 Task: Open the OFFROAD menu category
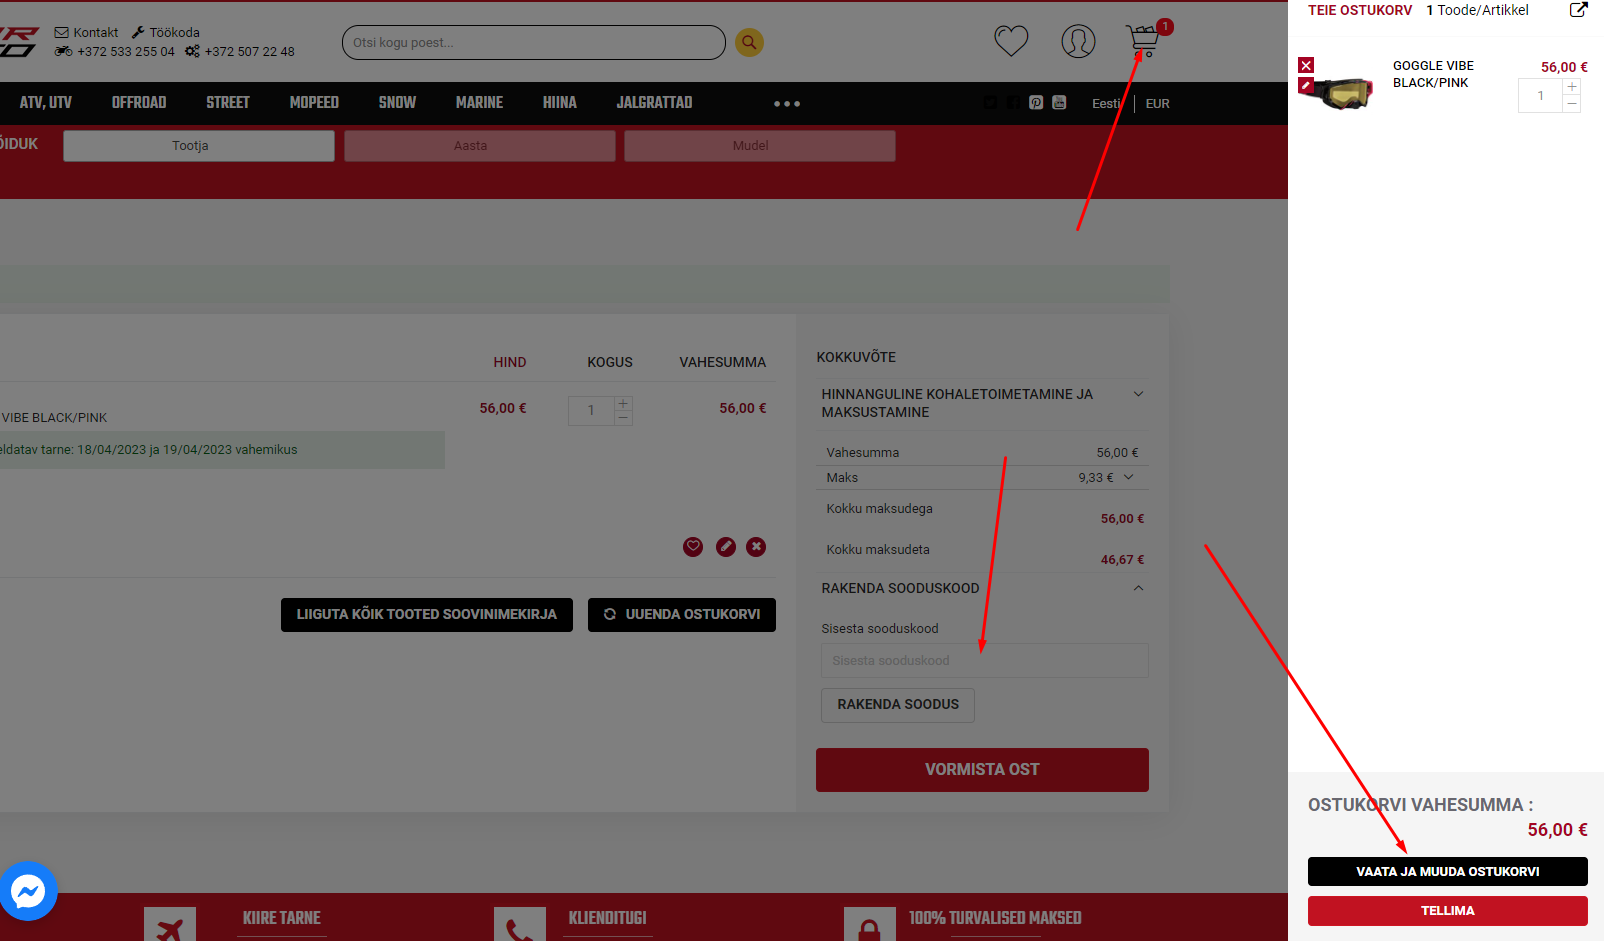139,103
